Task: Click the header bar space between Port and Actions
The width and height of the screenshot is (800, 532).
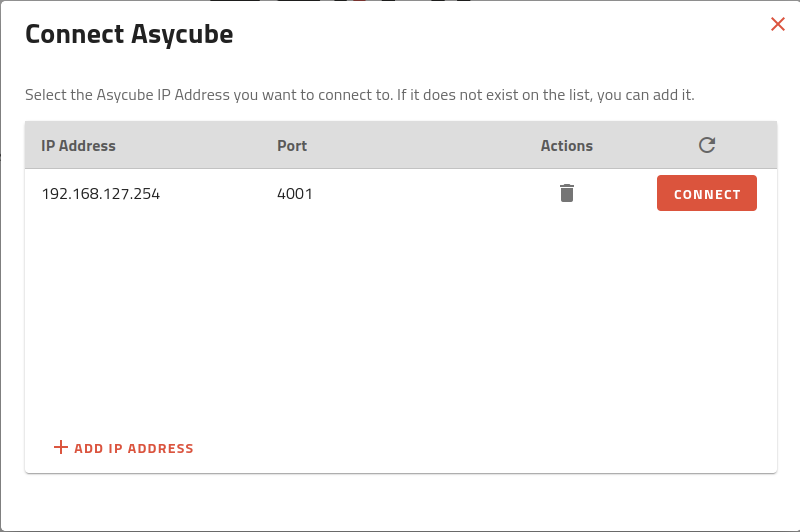Action: pyautogui.click(x=420, y=146)
